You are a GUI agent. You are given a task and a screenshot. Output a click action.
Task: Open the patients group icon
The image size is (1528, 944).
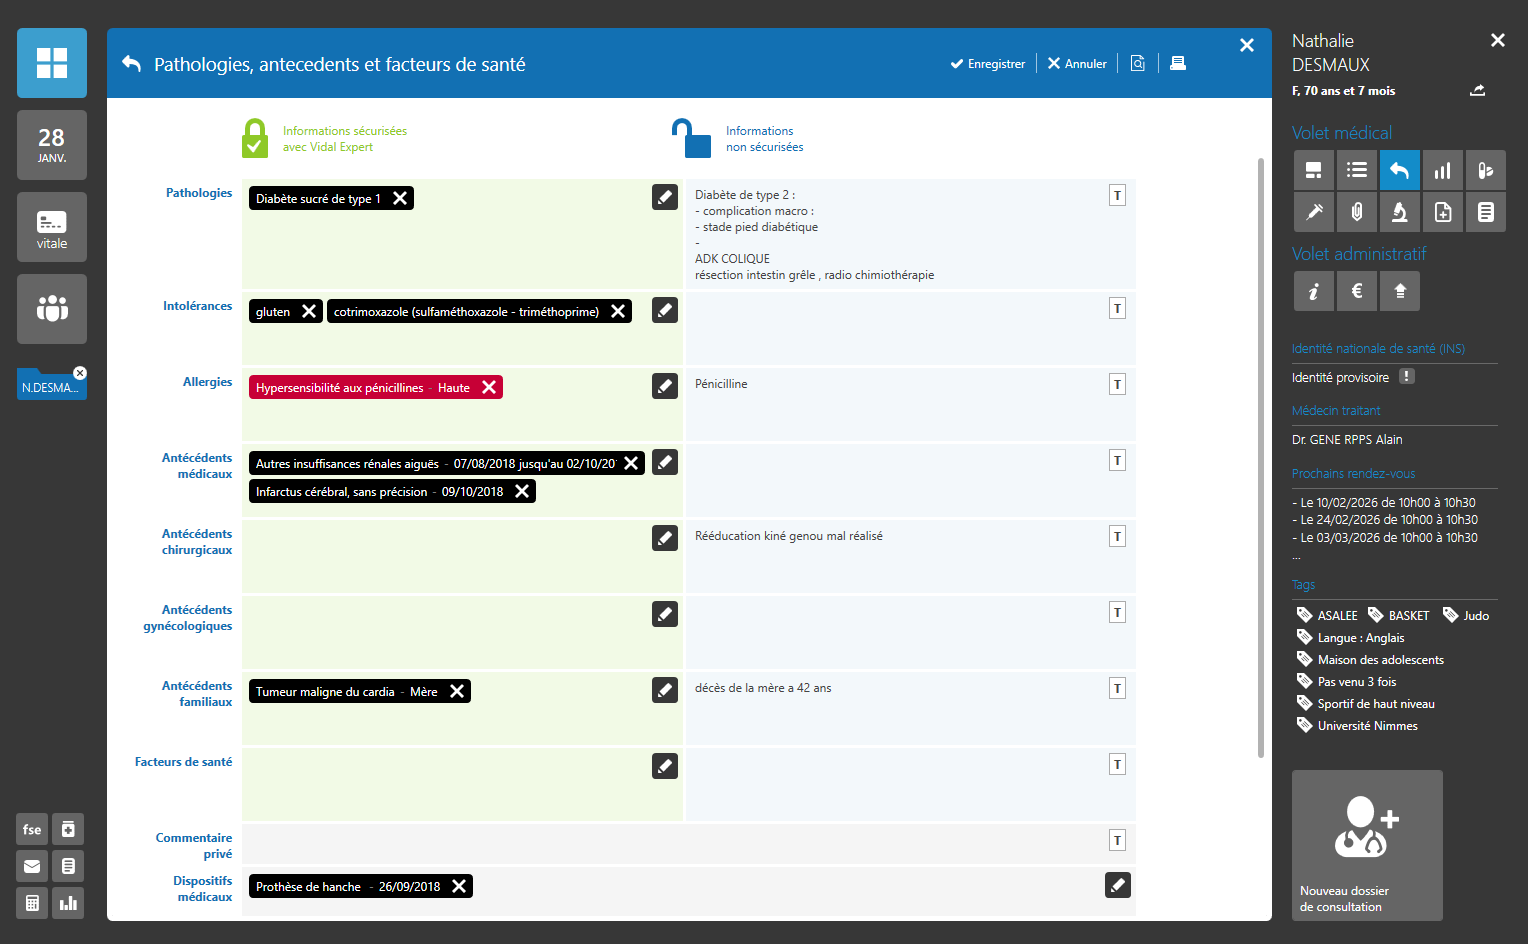(52, 309)
